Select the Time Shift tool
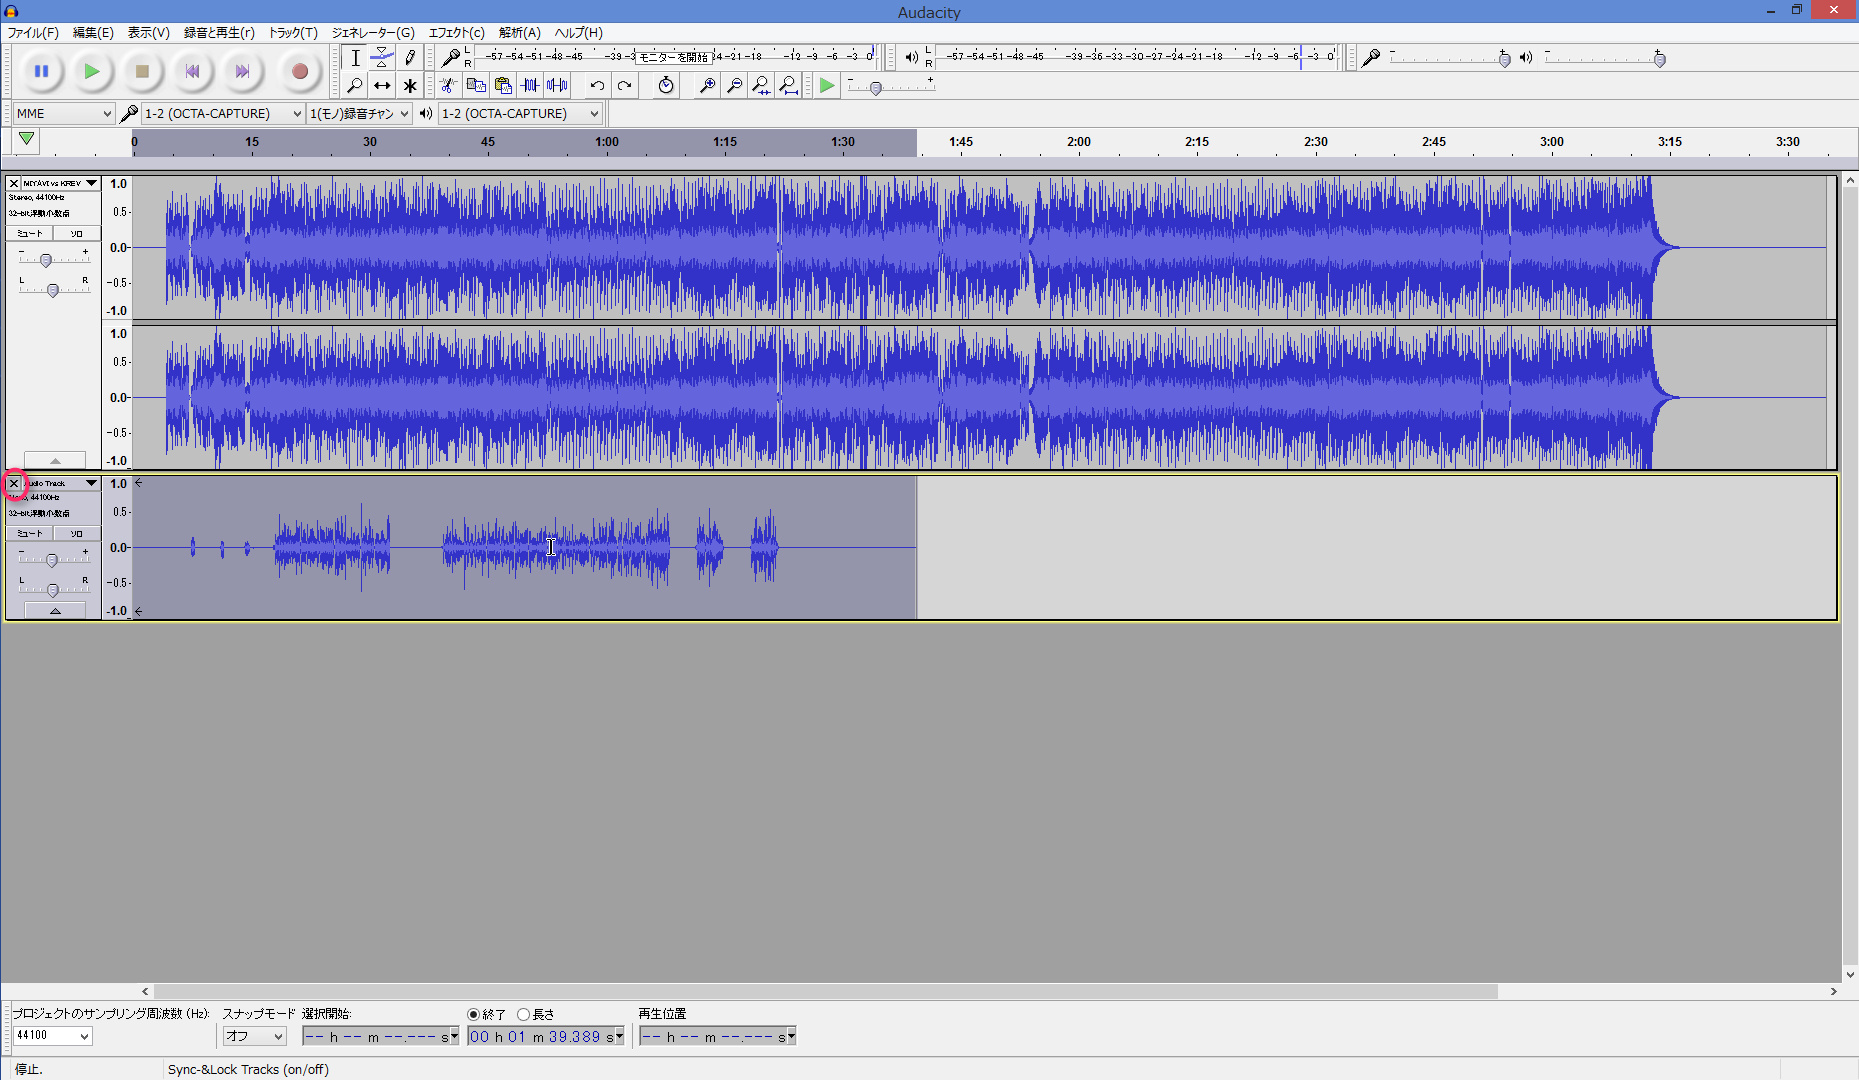 point(382,86)
